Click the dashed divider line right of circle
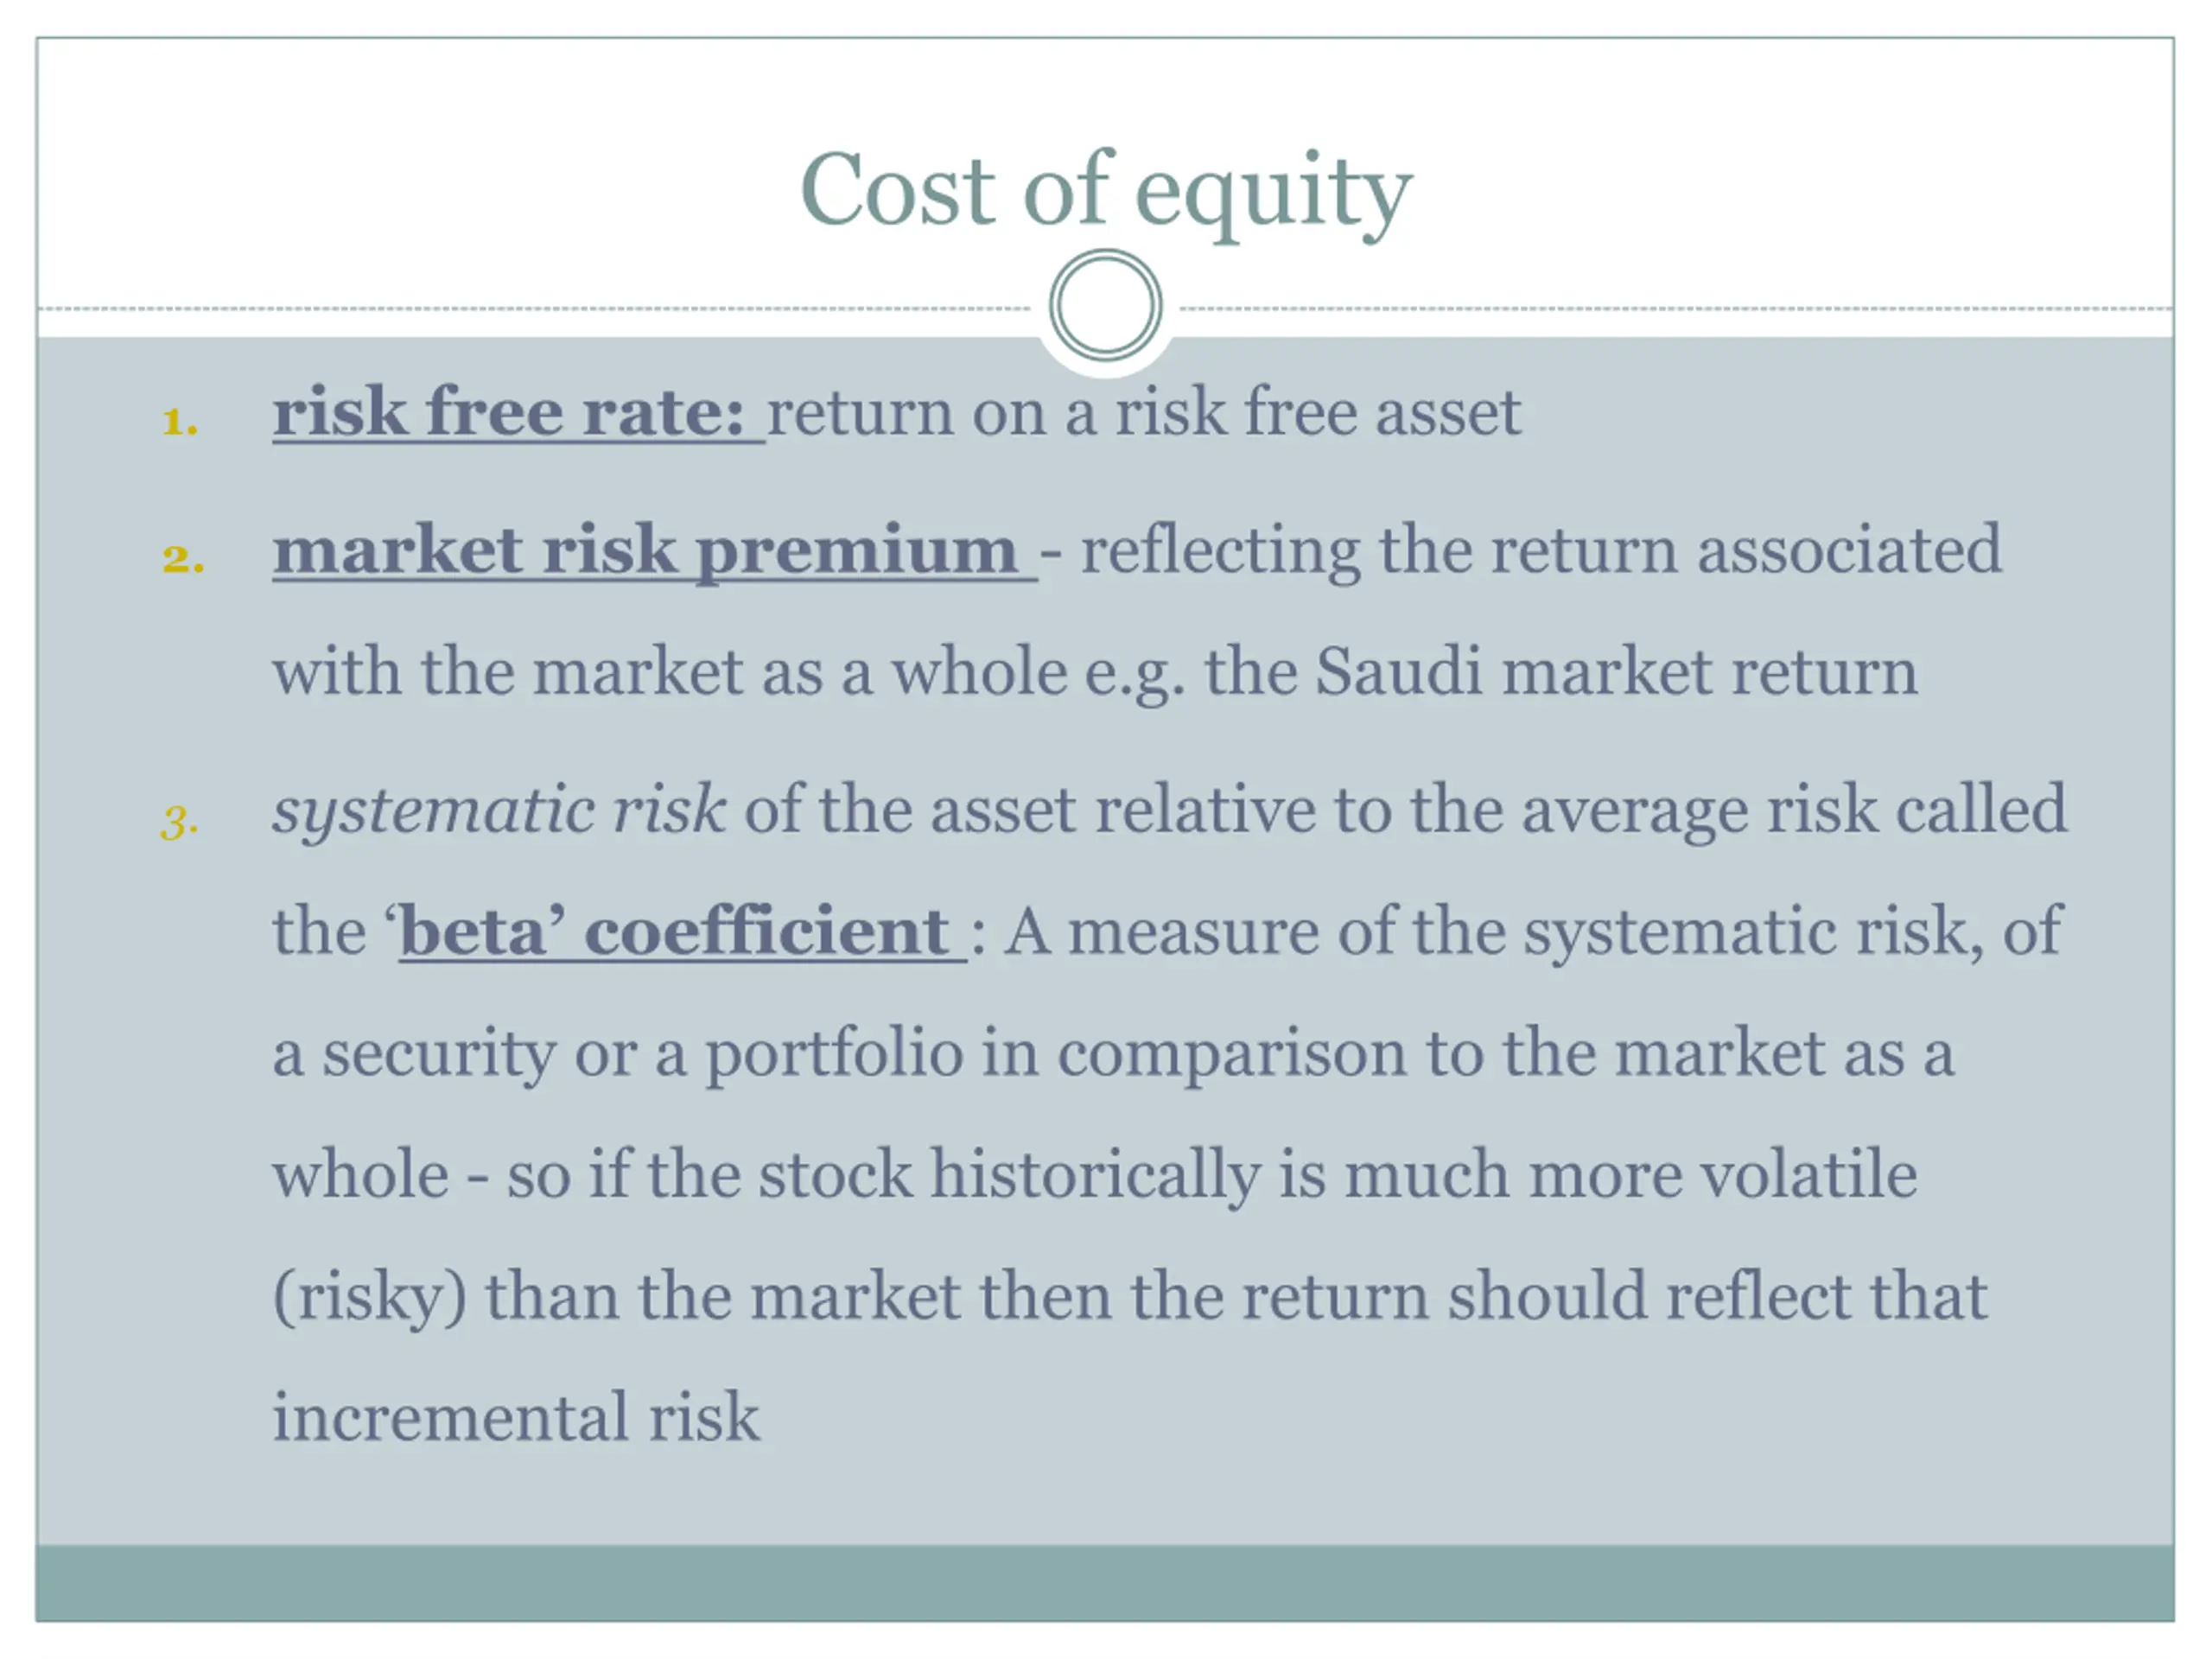The width and height of the screenshot is (2212, 1659). (1676, 309)
